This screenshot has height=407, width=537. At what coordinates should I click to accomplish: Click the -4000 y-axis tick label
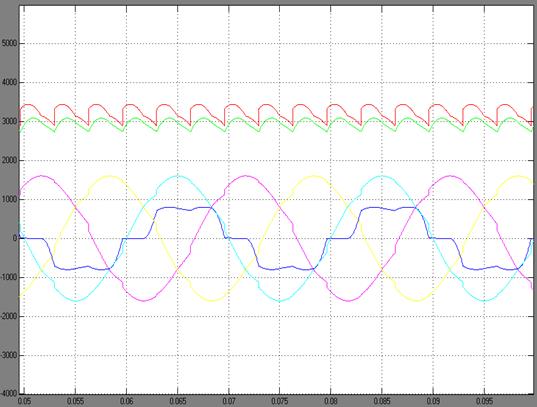pos(9,393)
